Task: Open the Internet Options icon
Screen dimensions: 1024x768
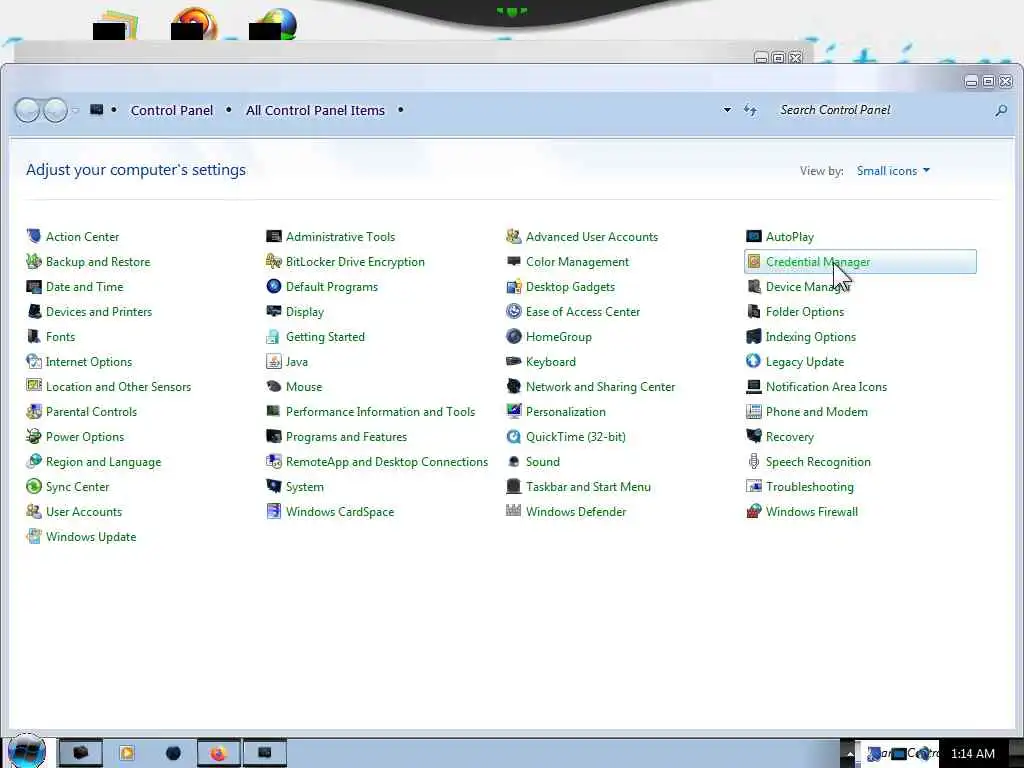Action: 34,361
